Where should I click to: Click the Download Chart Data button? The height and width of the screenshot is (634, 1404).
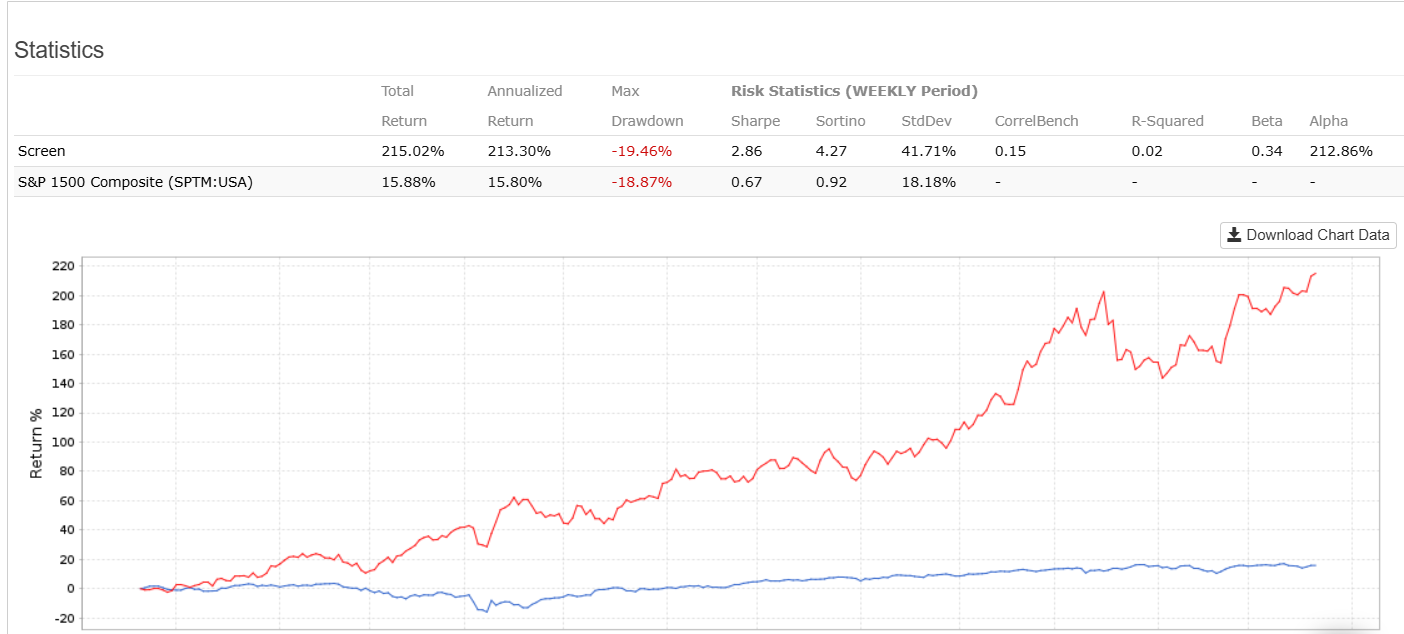click(x=1308, y=235)
